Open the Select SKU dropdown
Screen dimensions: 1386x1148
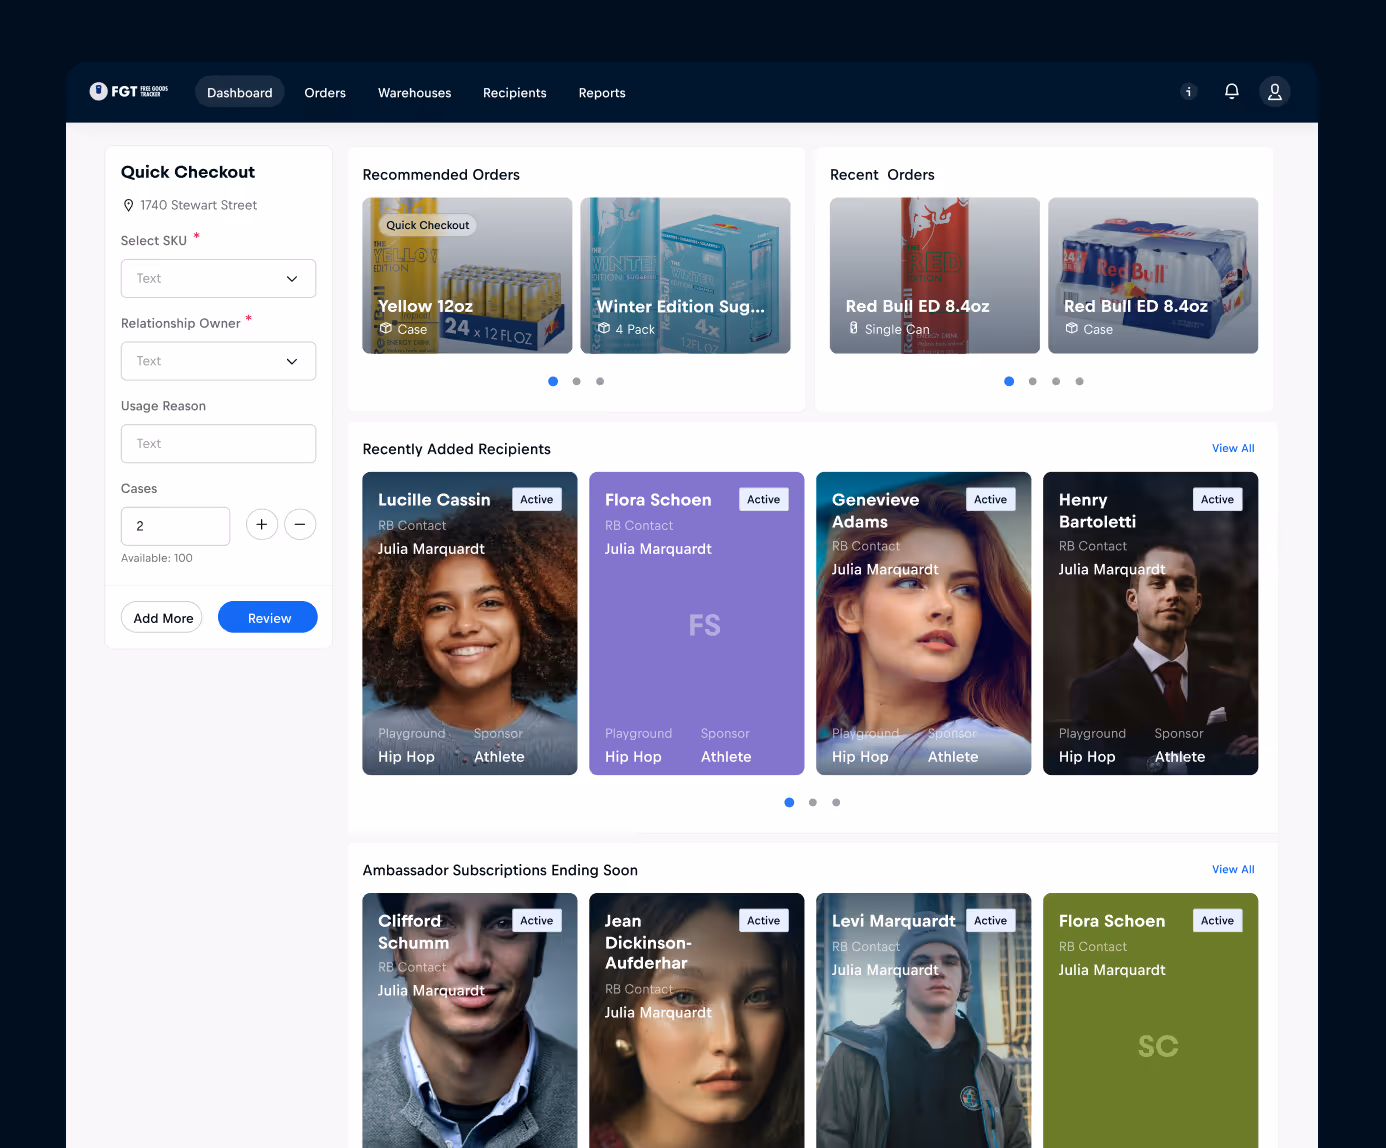pos(218,279)
